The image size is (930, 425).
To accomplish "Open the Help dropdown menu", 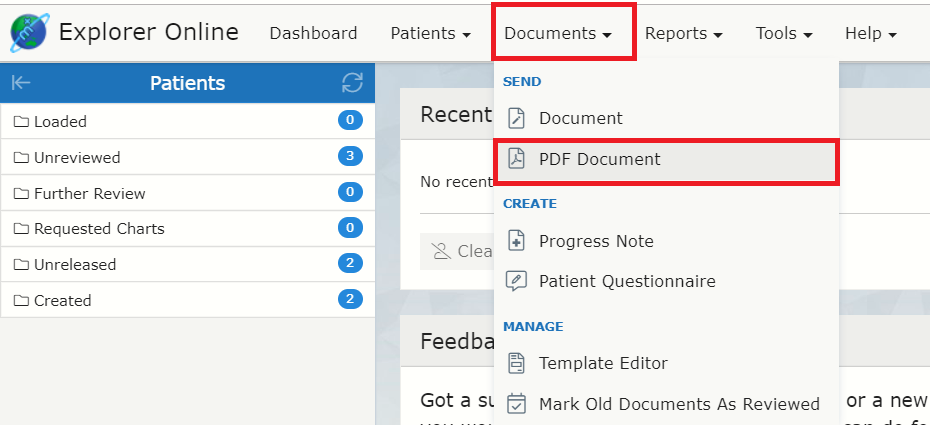I will tap(871, 33).
